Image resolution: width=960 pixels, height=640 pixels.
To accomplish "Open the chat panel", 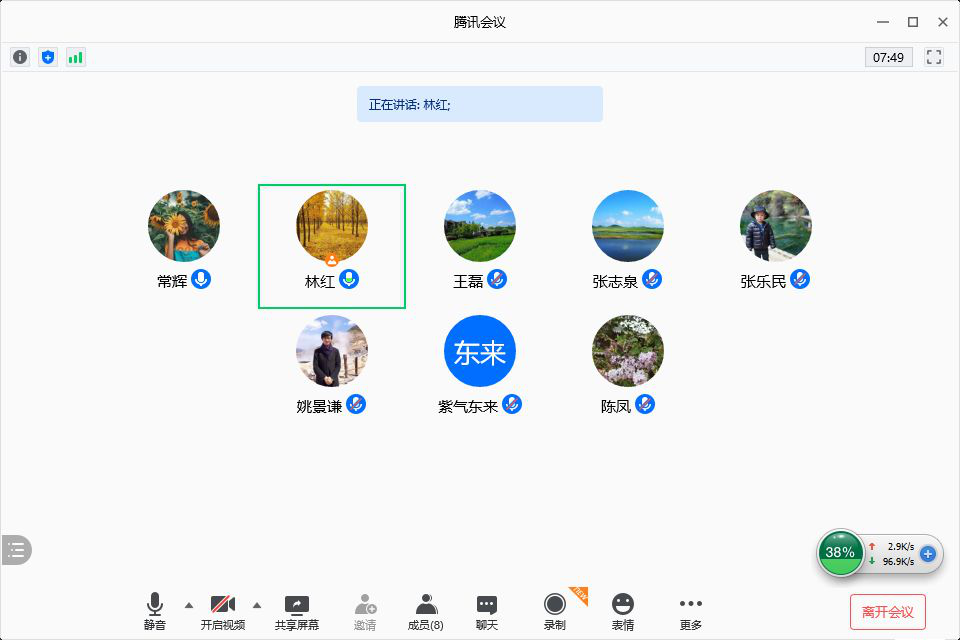I will 487,611.
